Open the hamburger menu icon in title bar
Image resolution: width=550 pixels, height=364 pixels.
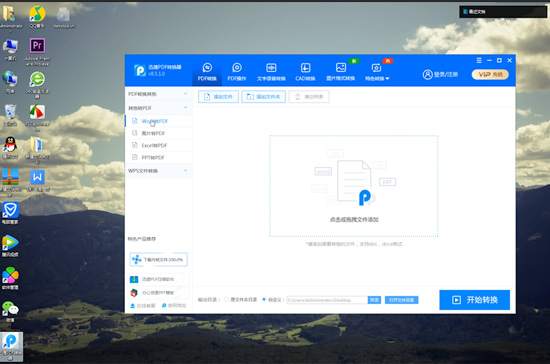tap(479, 60)
